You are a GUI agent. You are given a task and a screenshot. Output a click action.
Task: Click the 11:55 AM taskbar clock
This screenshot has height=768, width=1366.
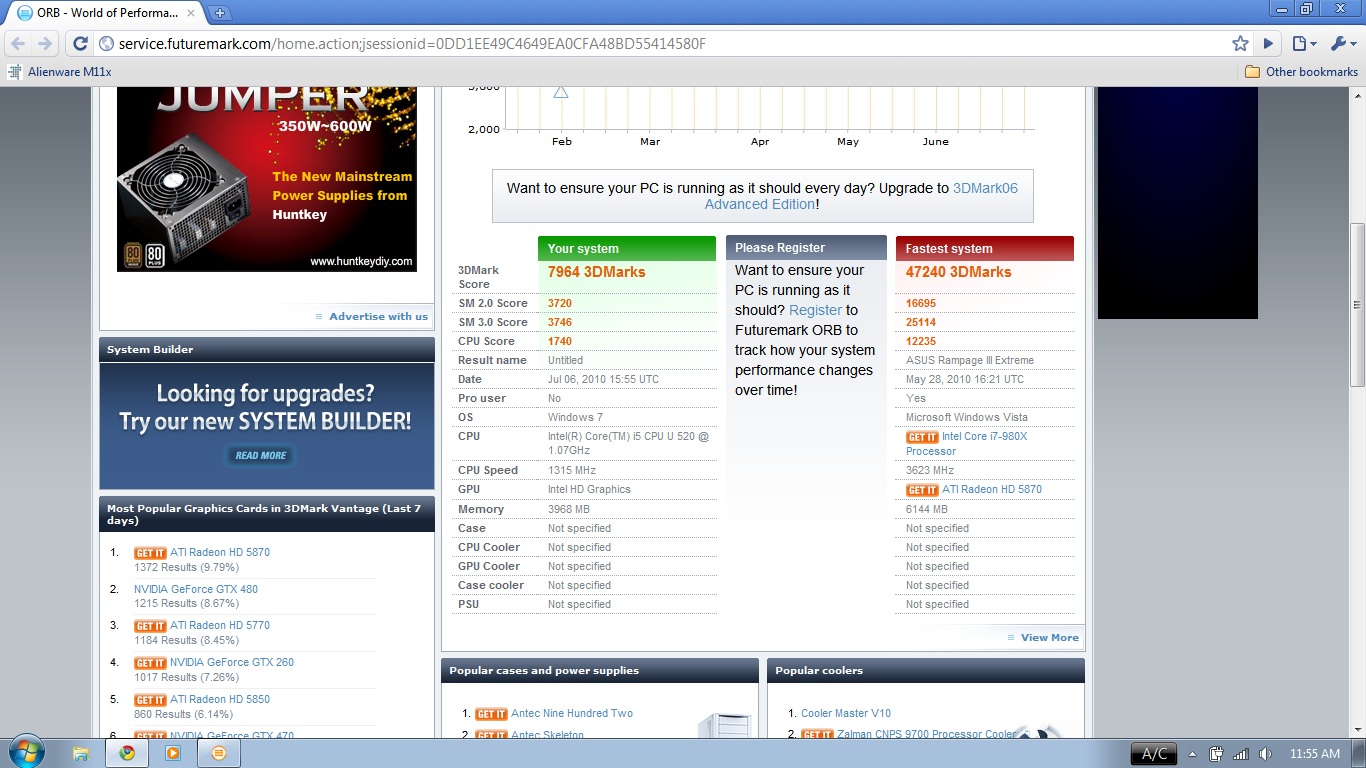[x=1316, y=754]
